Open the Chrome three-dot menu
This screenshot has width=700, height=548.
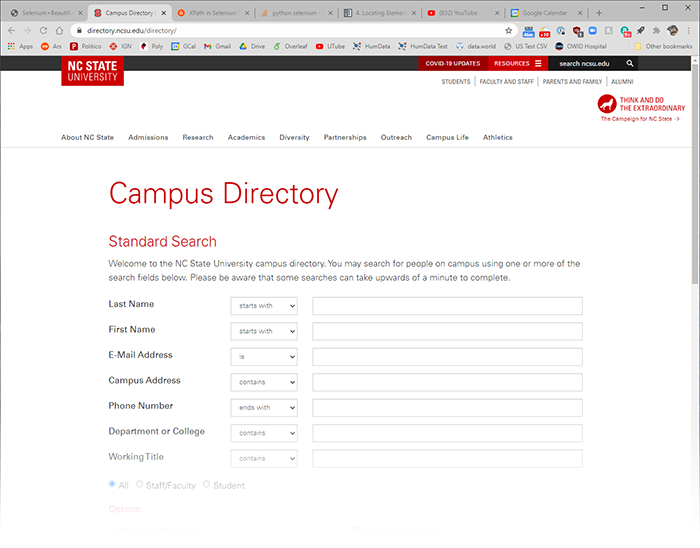pos(689,30)
